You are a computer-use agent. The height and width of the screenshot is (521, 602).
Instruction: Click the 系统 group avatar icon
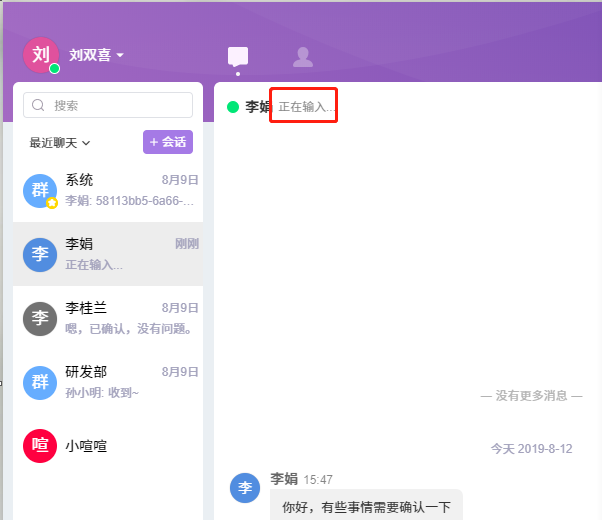(40, 190)
